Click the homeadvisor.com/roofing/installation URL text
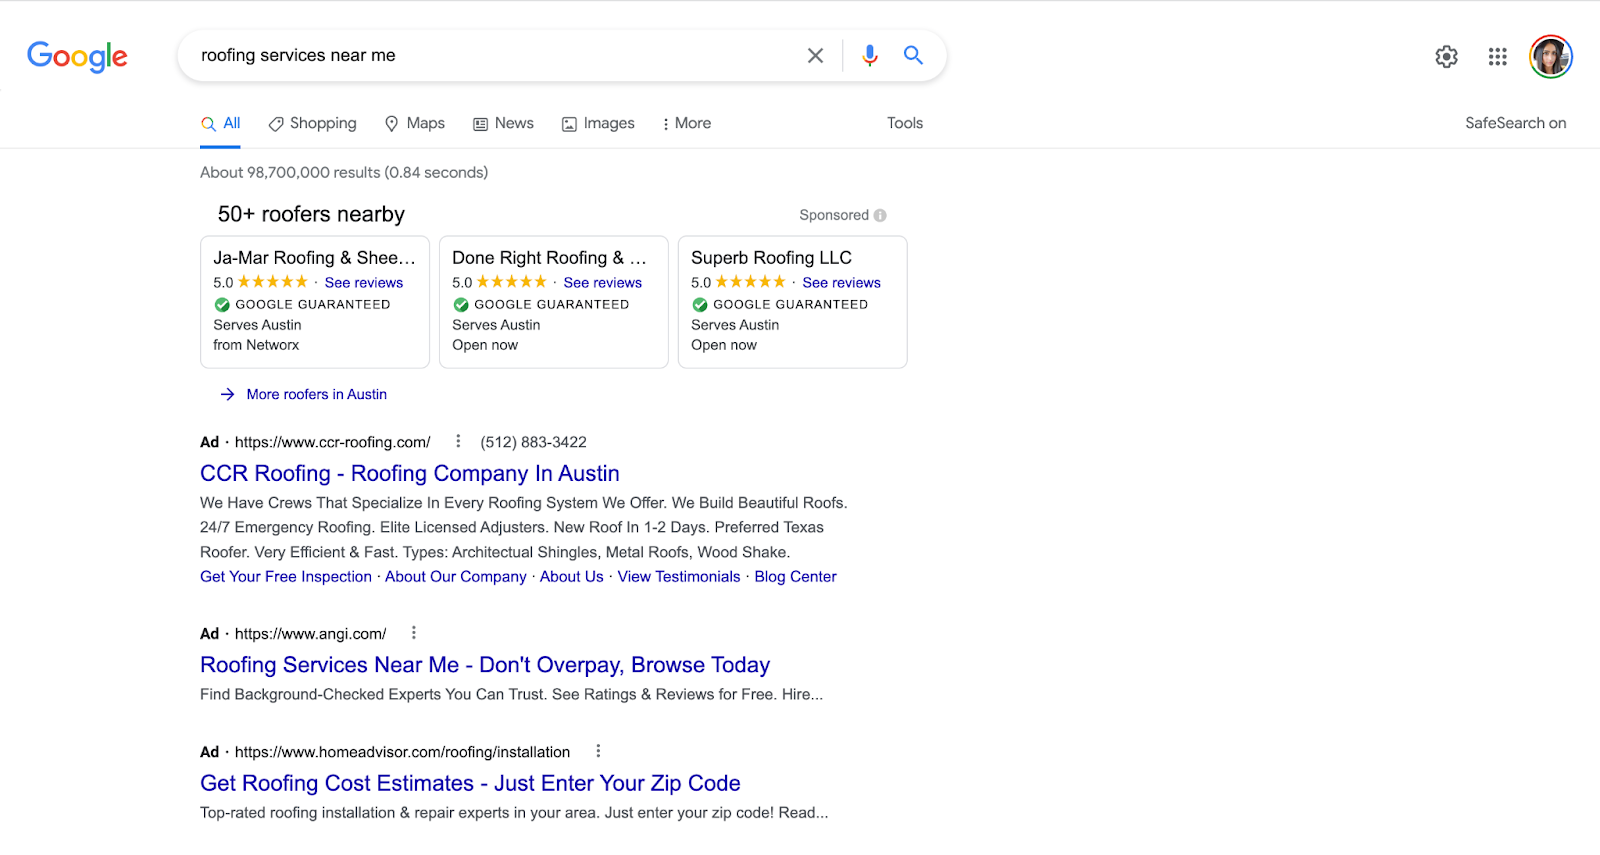 402,752
